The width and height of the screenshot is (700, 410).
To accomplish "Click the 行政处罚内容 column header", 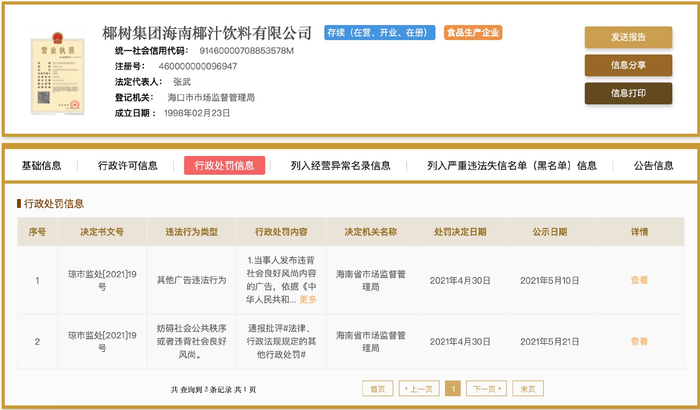I will coord(281,232).
